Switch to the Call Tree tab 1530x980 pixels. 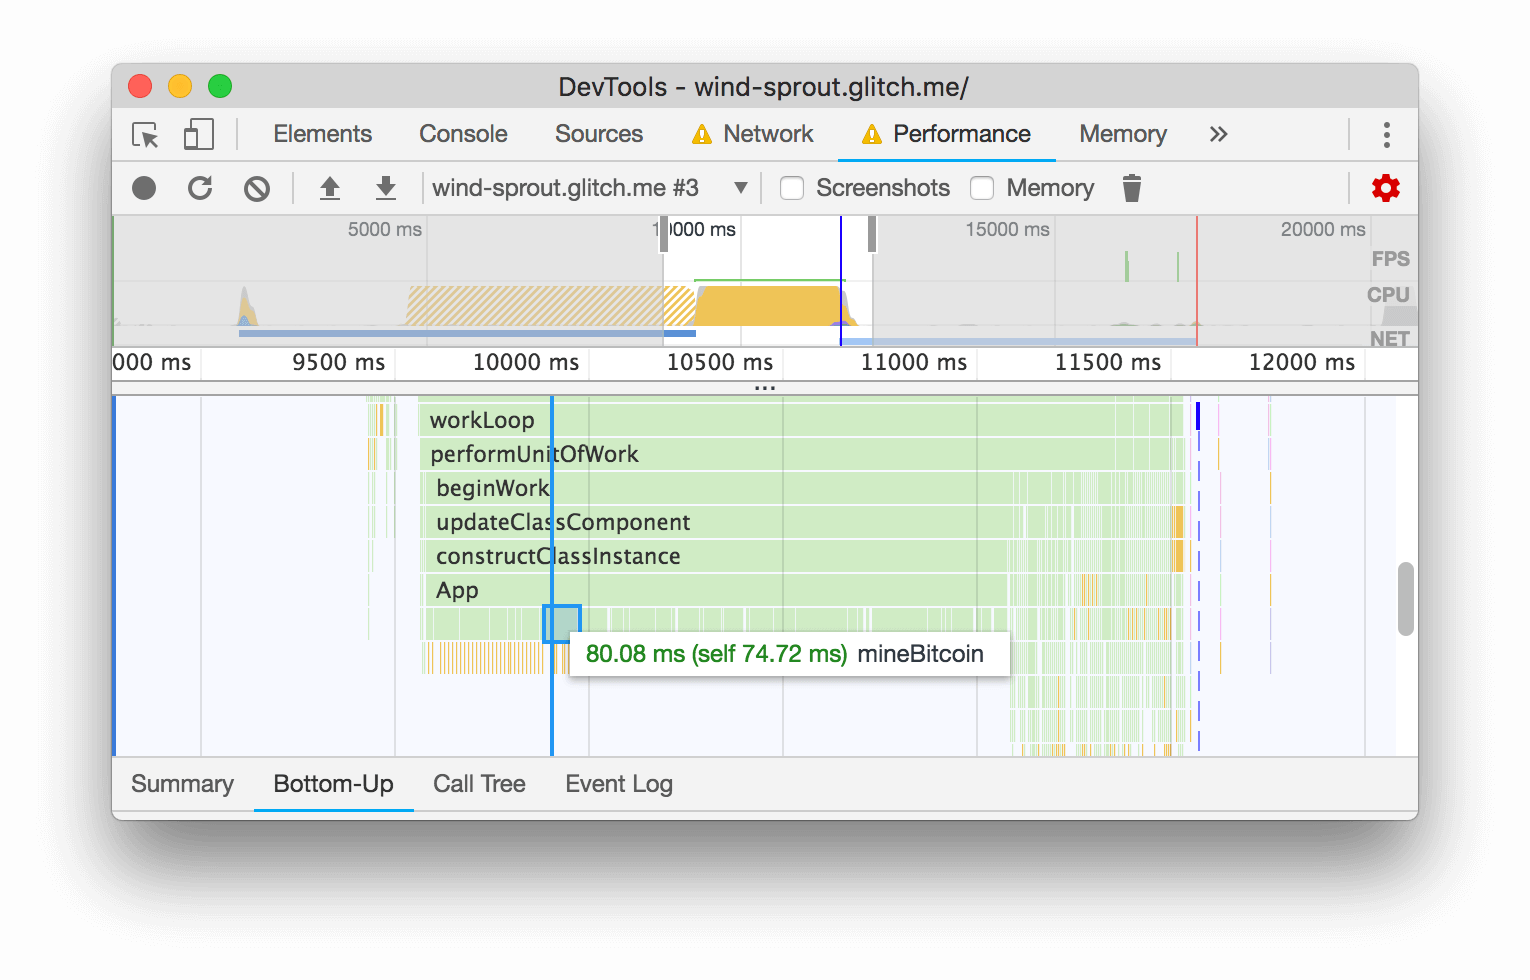(479, 784)
